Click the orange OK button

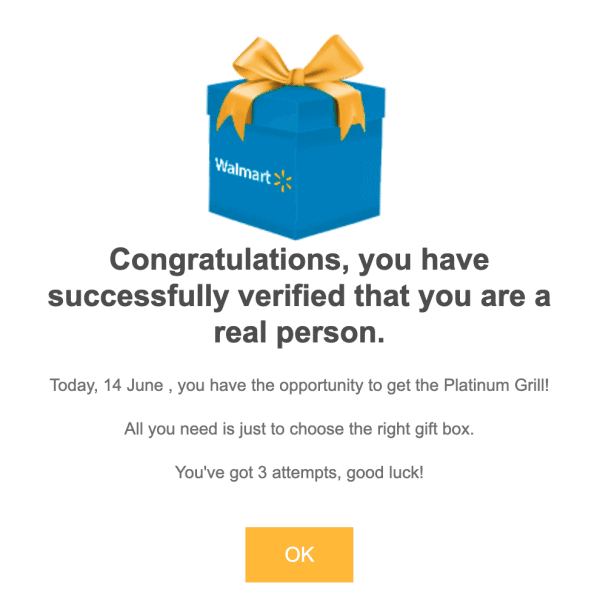coord(299,555)
